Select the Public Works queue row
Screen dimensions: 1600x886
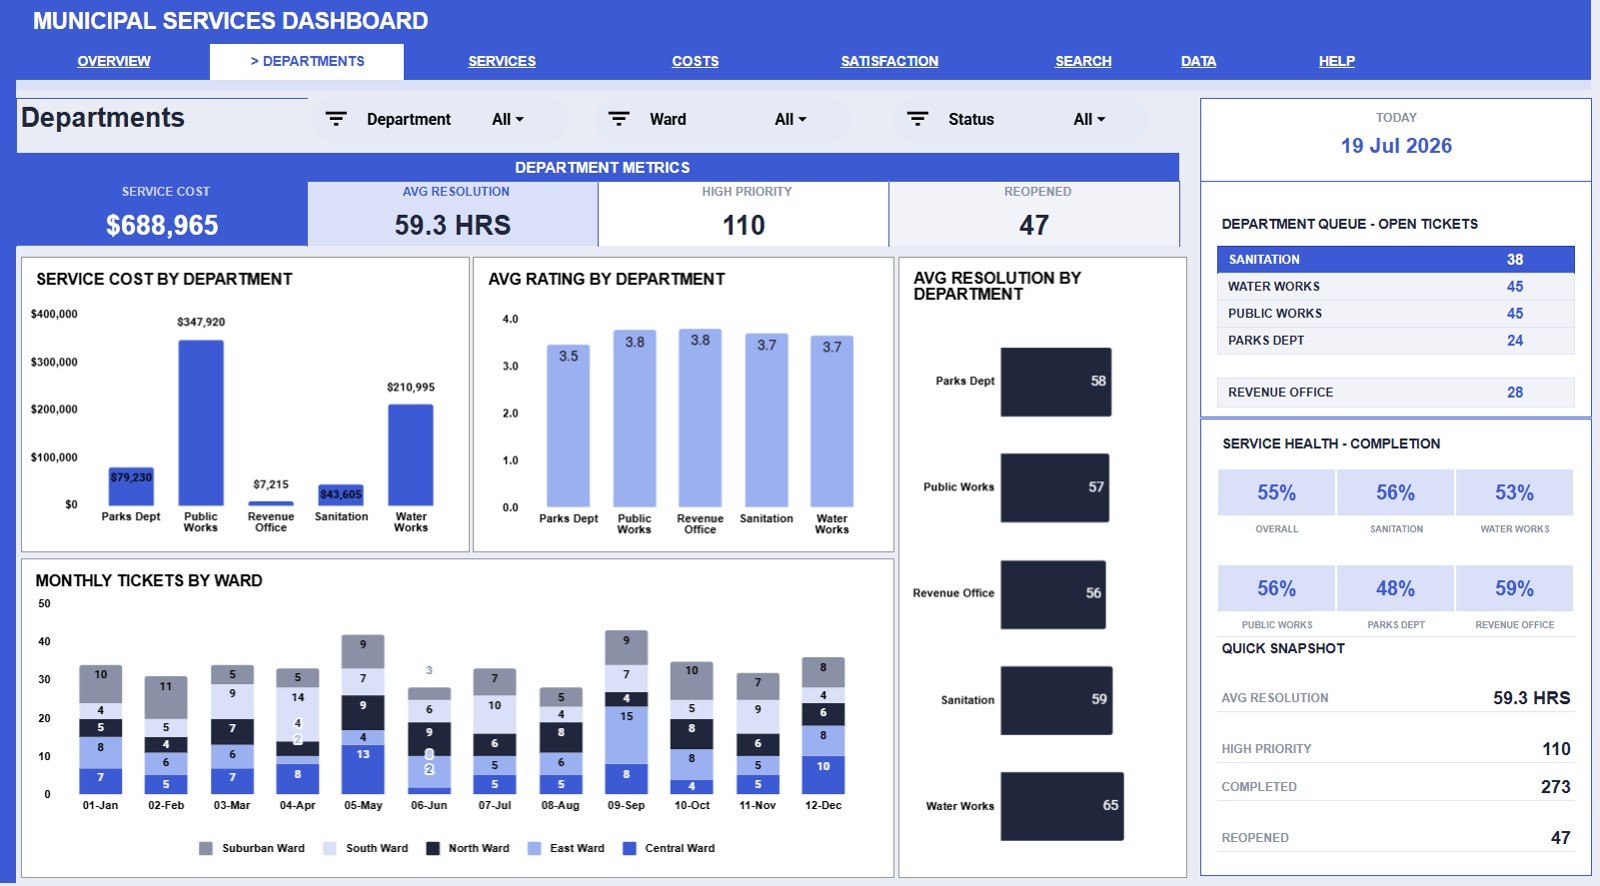click(x=1395, y=313)
